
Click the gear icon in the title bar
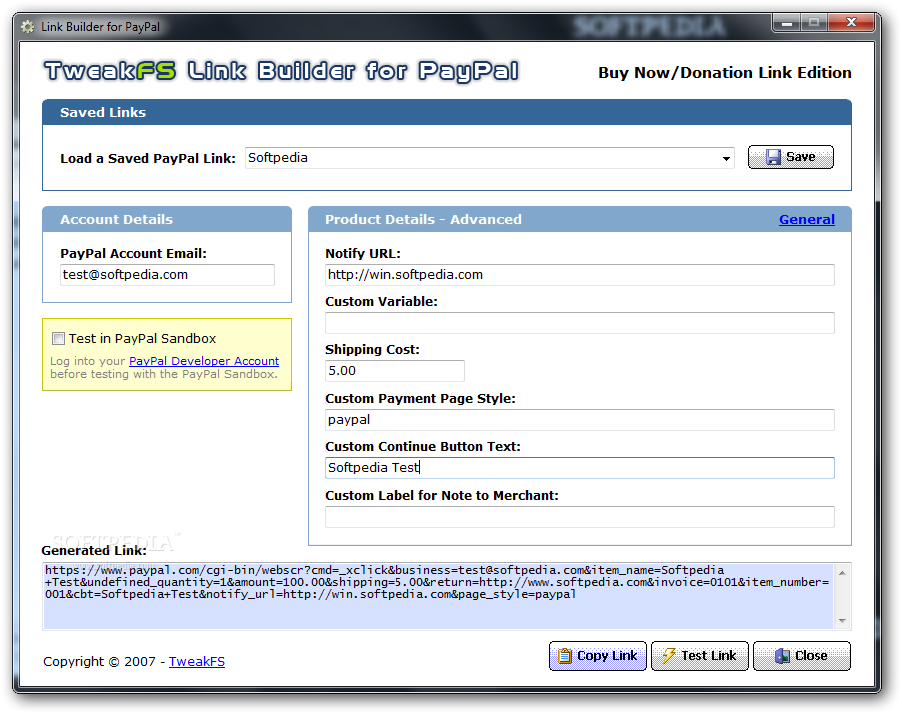click(27, 26)
